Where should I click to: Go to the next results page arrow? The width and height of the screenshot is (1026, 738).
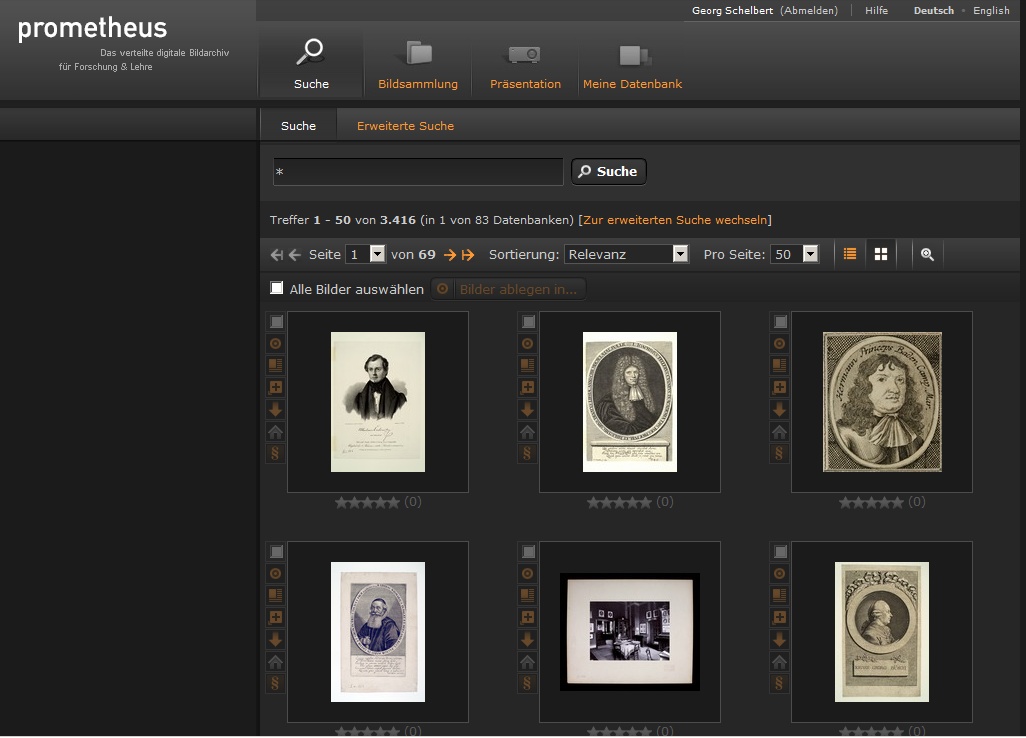[450, 255]
